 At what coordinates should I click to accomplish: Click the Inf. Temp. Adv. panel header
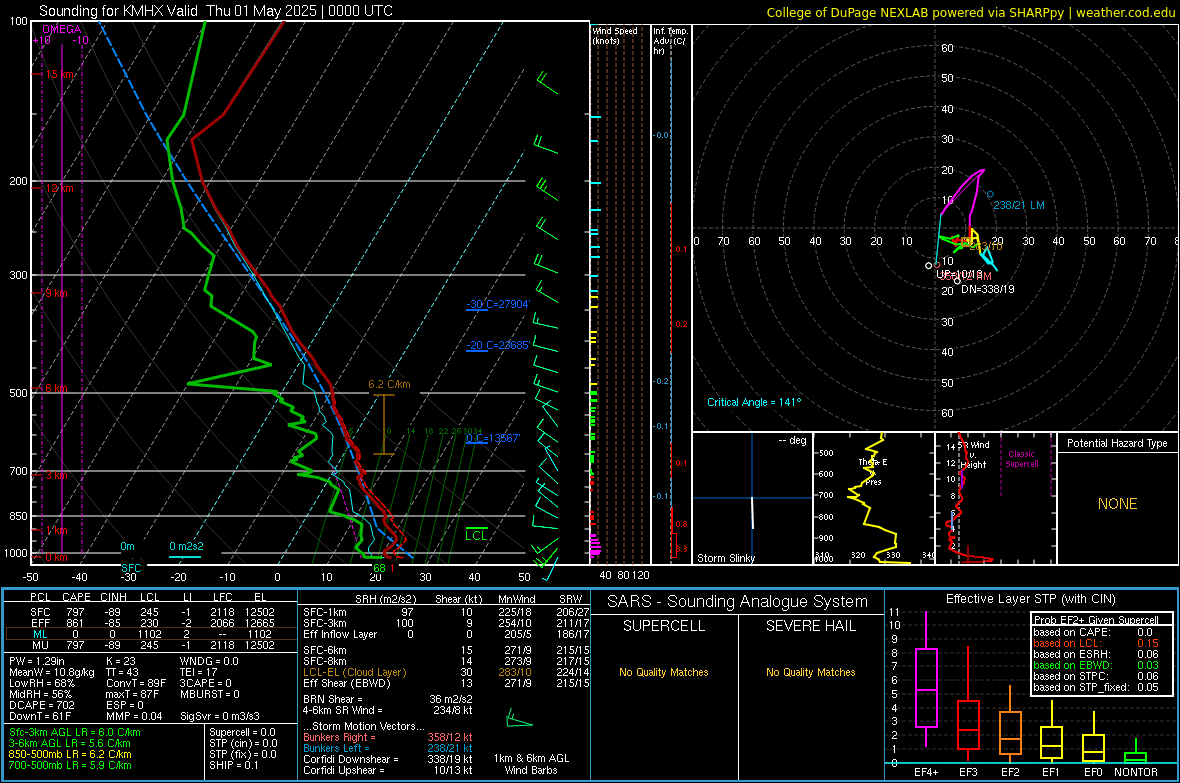[x=669, y=41]
